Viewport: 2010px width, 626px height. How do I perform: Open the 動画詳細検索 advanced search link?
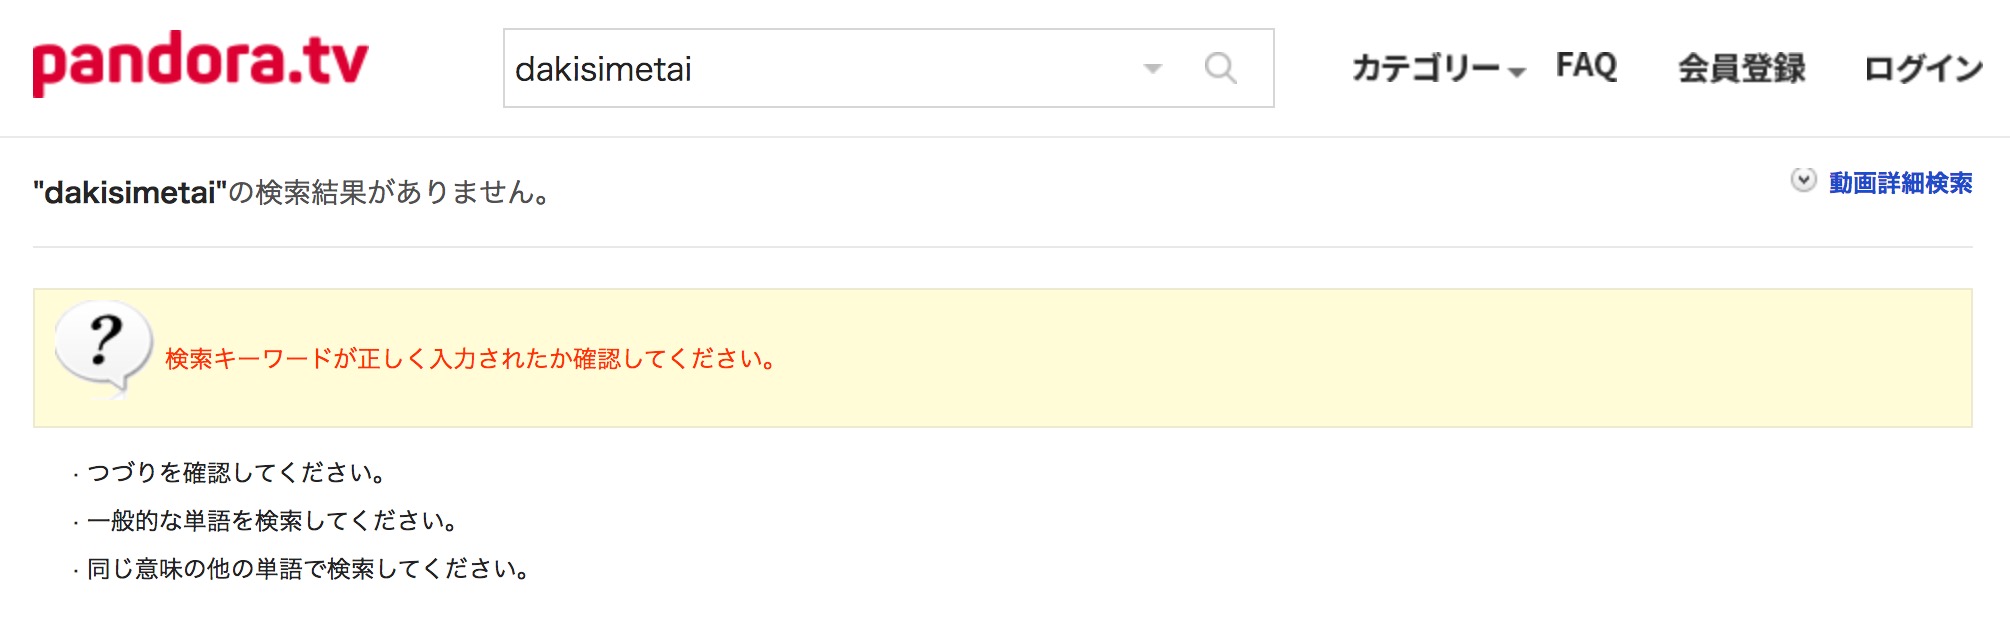click(1900, 183)
